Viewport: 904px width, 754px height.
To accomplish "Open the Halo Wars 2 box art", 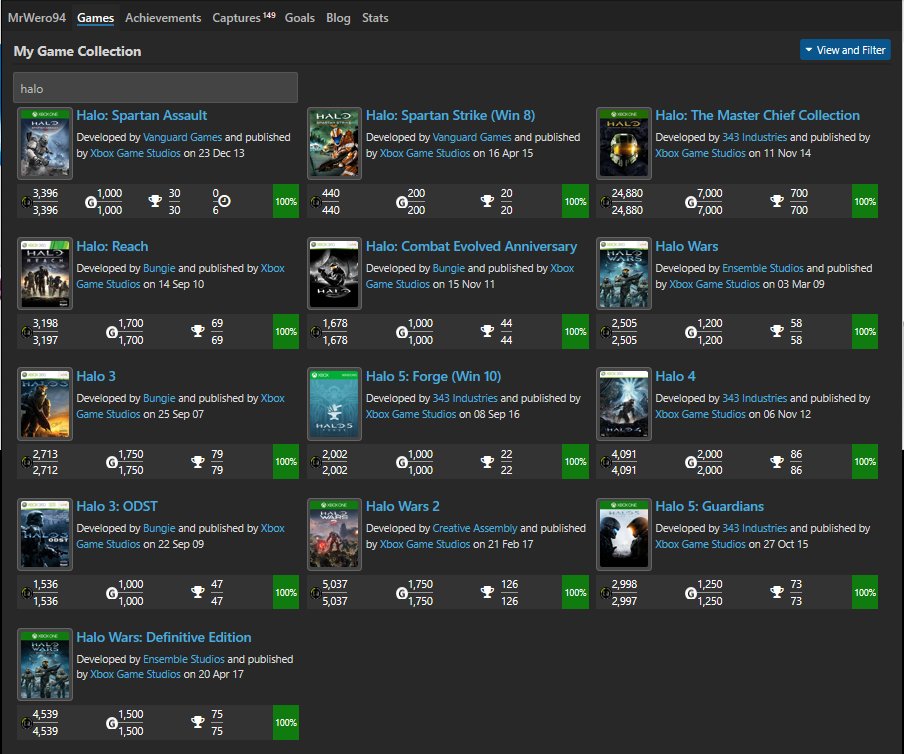I will (334, 534).
